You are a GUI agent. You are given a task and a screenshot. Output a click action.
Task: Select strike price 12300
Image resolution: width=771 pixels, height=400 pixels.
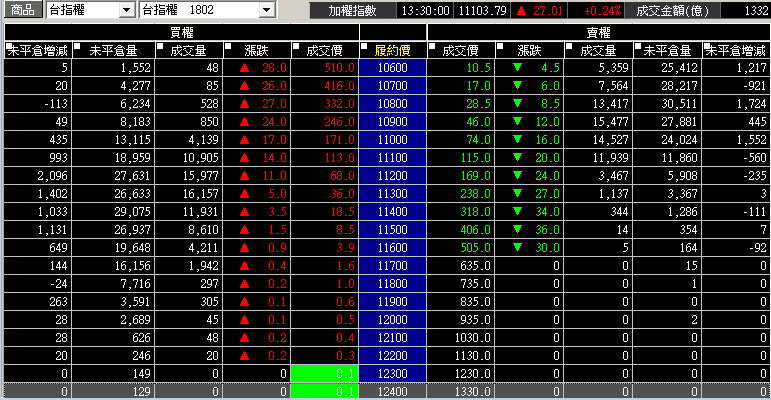point(392,374)
